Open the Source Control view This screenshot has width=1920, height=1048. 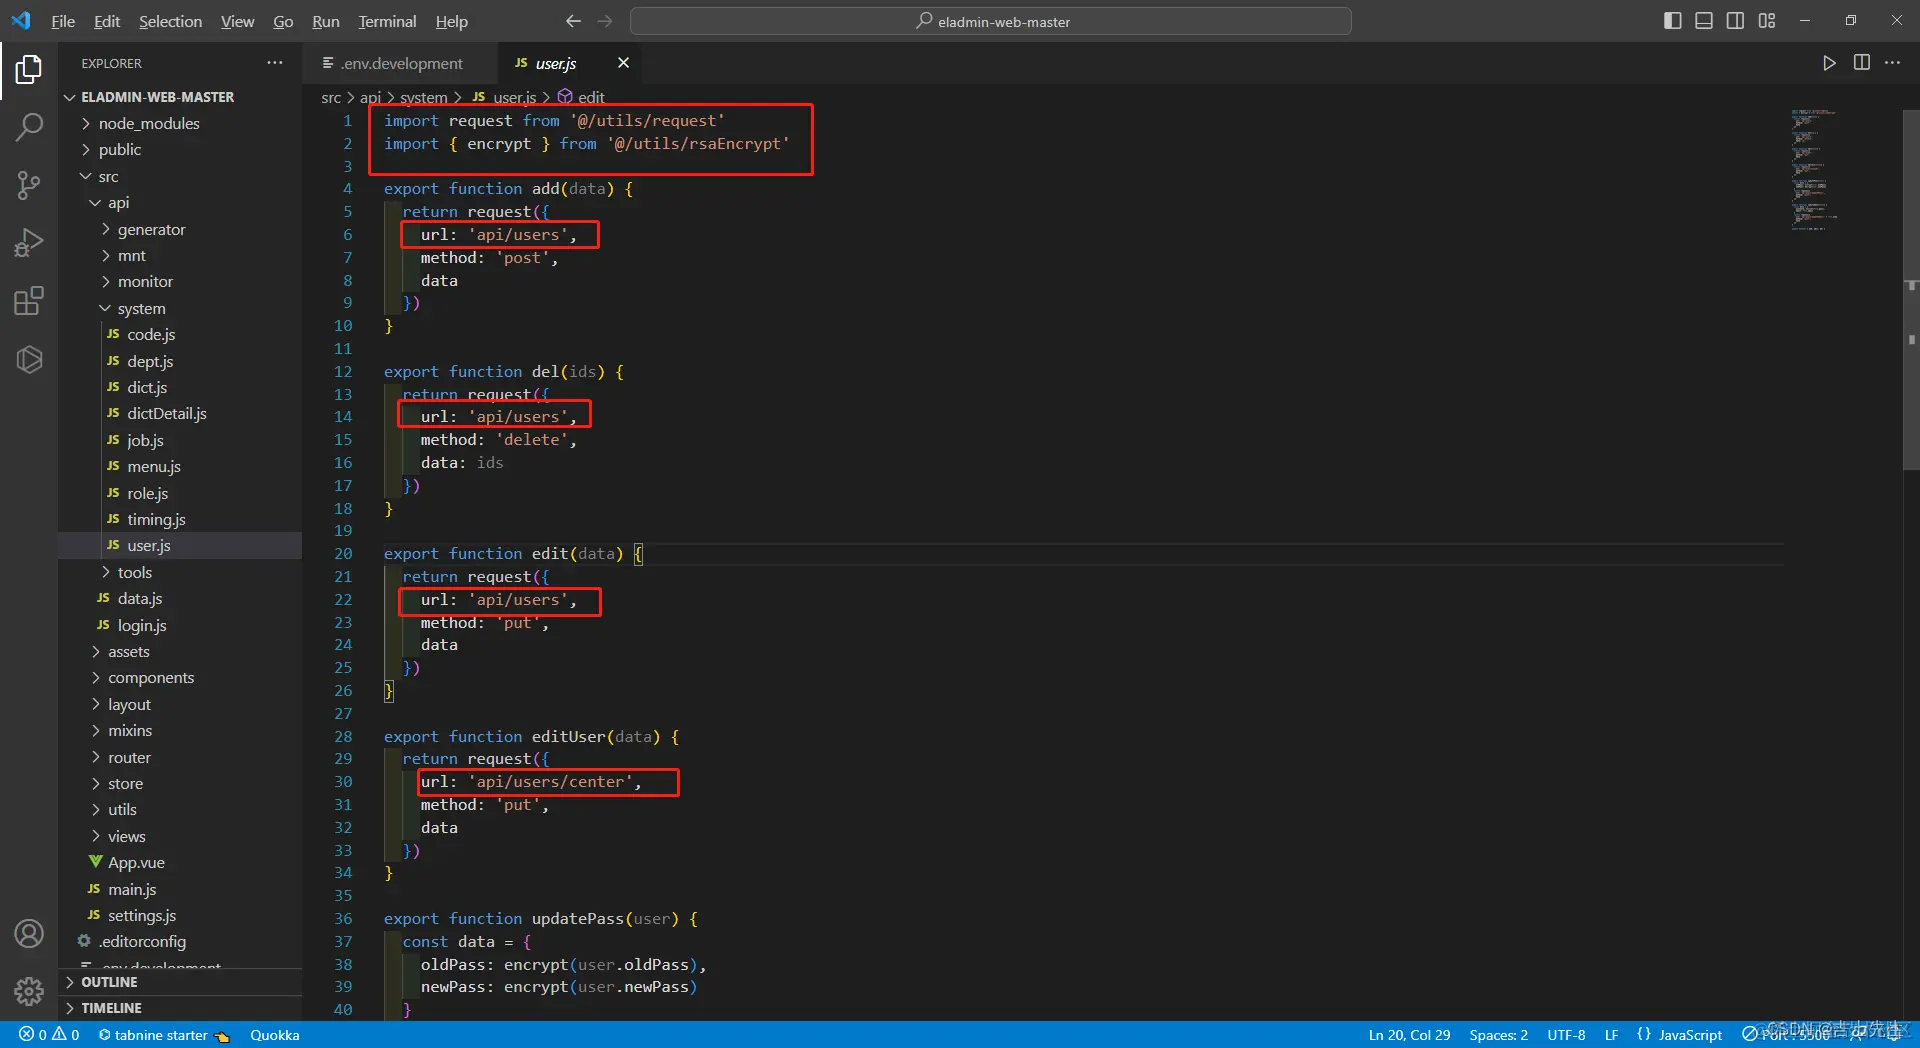click(x=29, y=185)
